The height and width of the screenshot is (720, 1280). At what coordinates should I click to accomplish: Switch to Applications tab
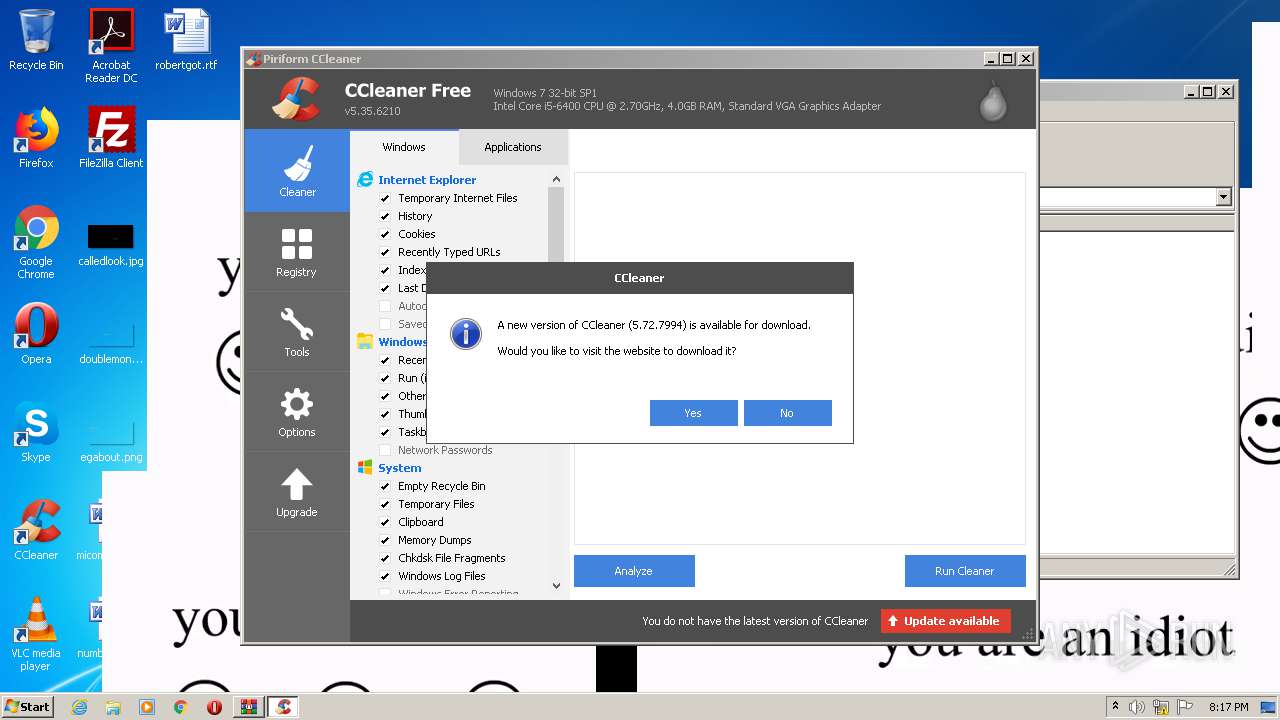[x=513, y=147]
